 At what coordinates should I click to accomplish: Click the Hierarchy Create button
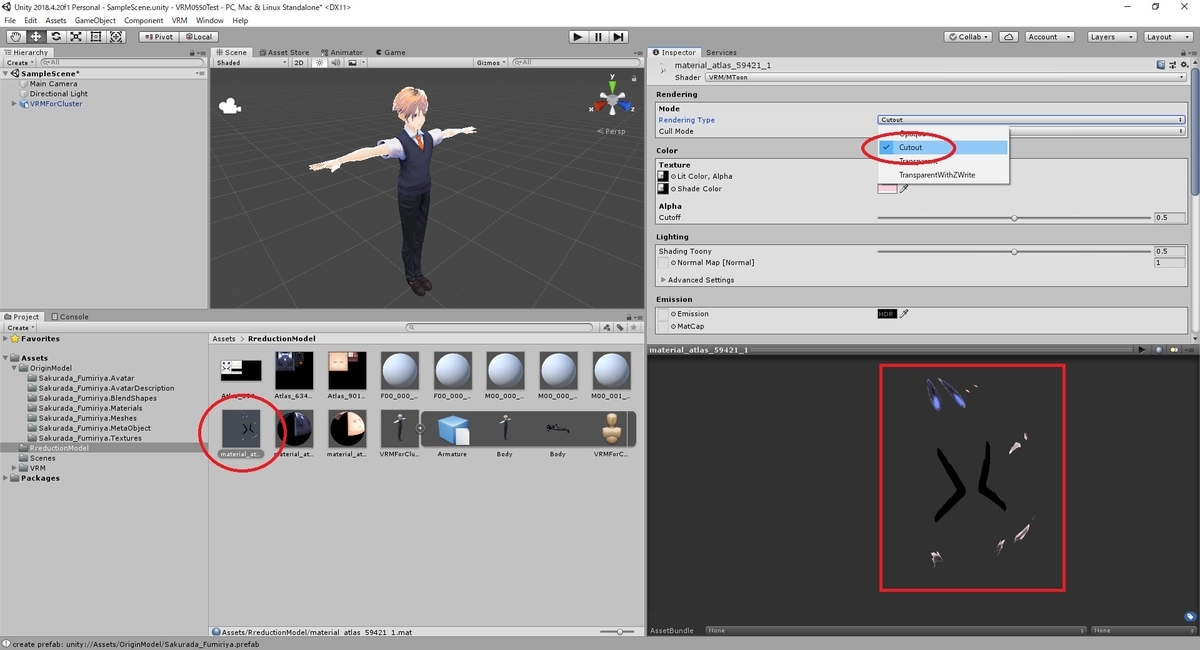pyautogui.click(x=19, y=62)
